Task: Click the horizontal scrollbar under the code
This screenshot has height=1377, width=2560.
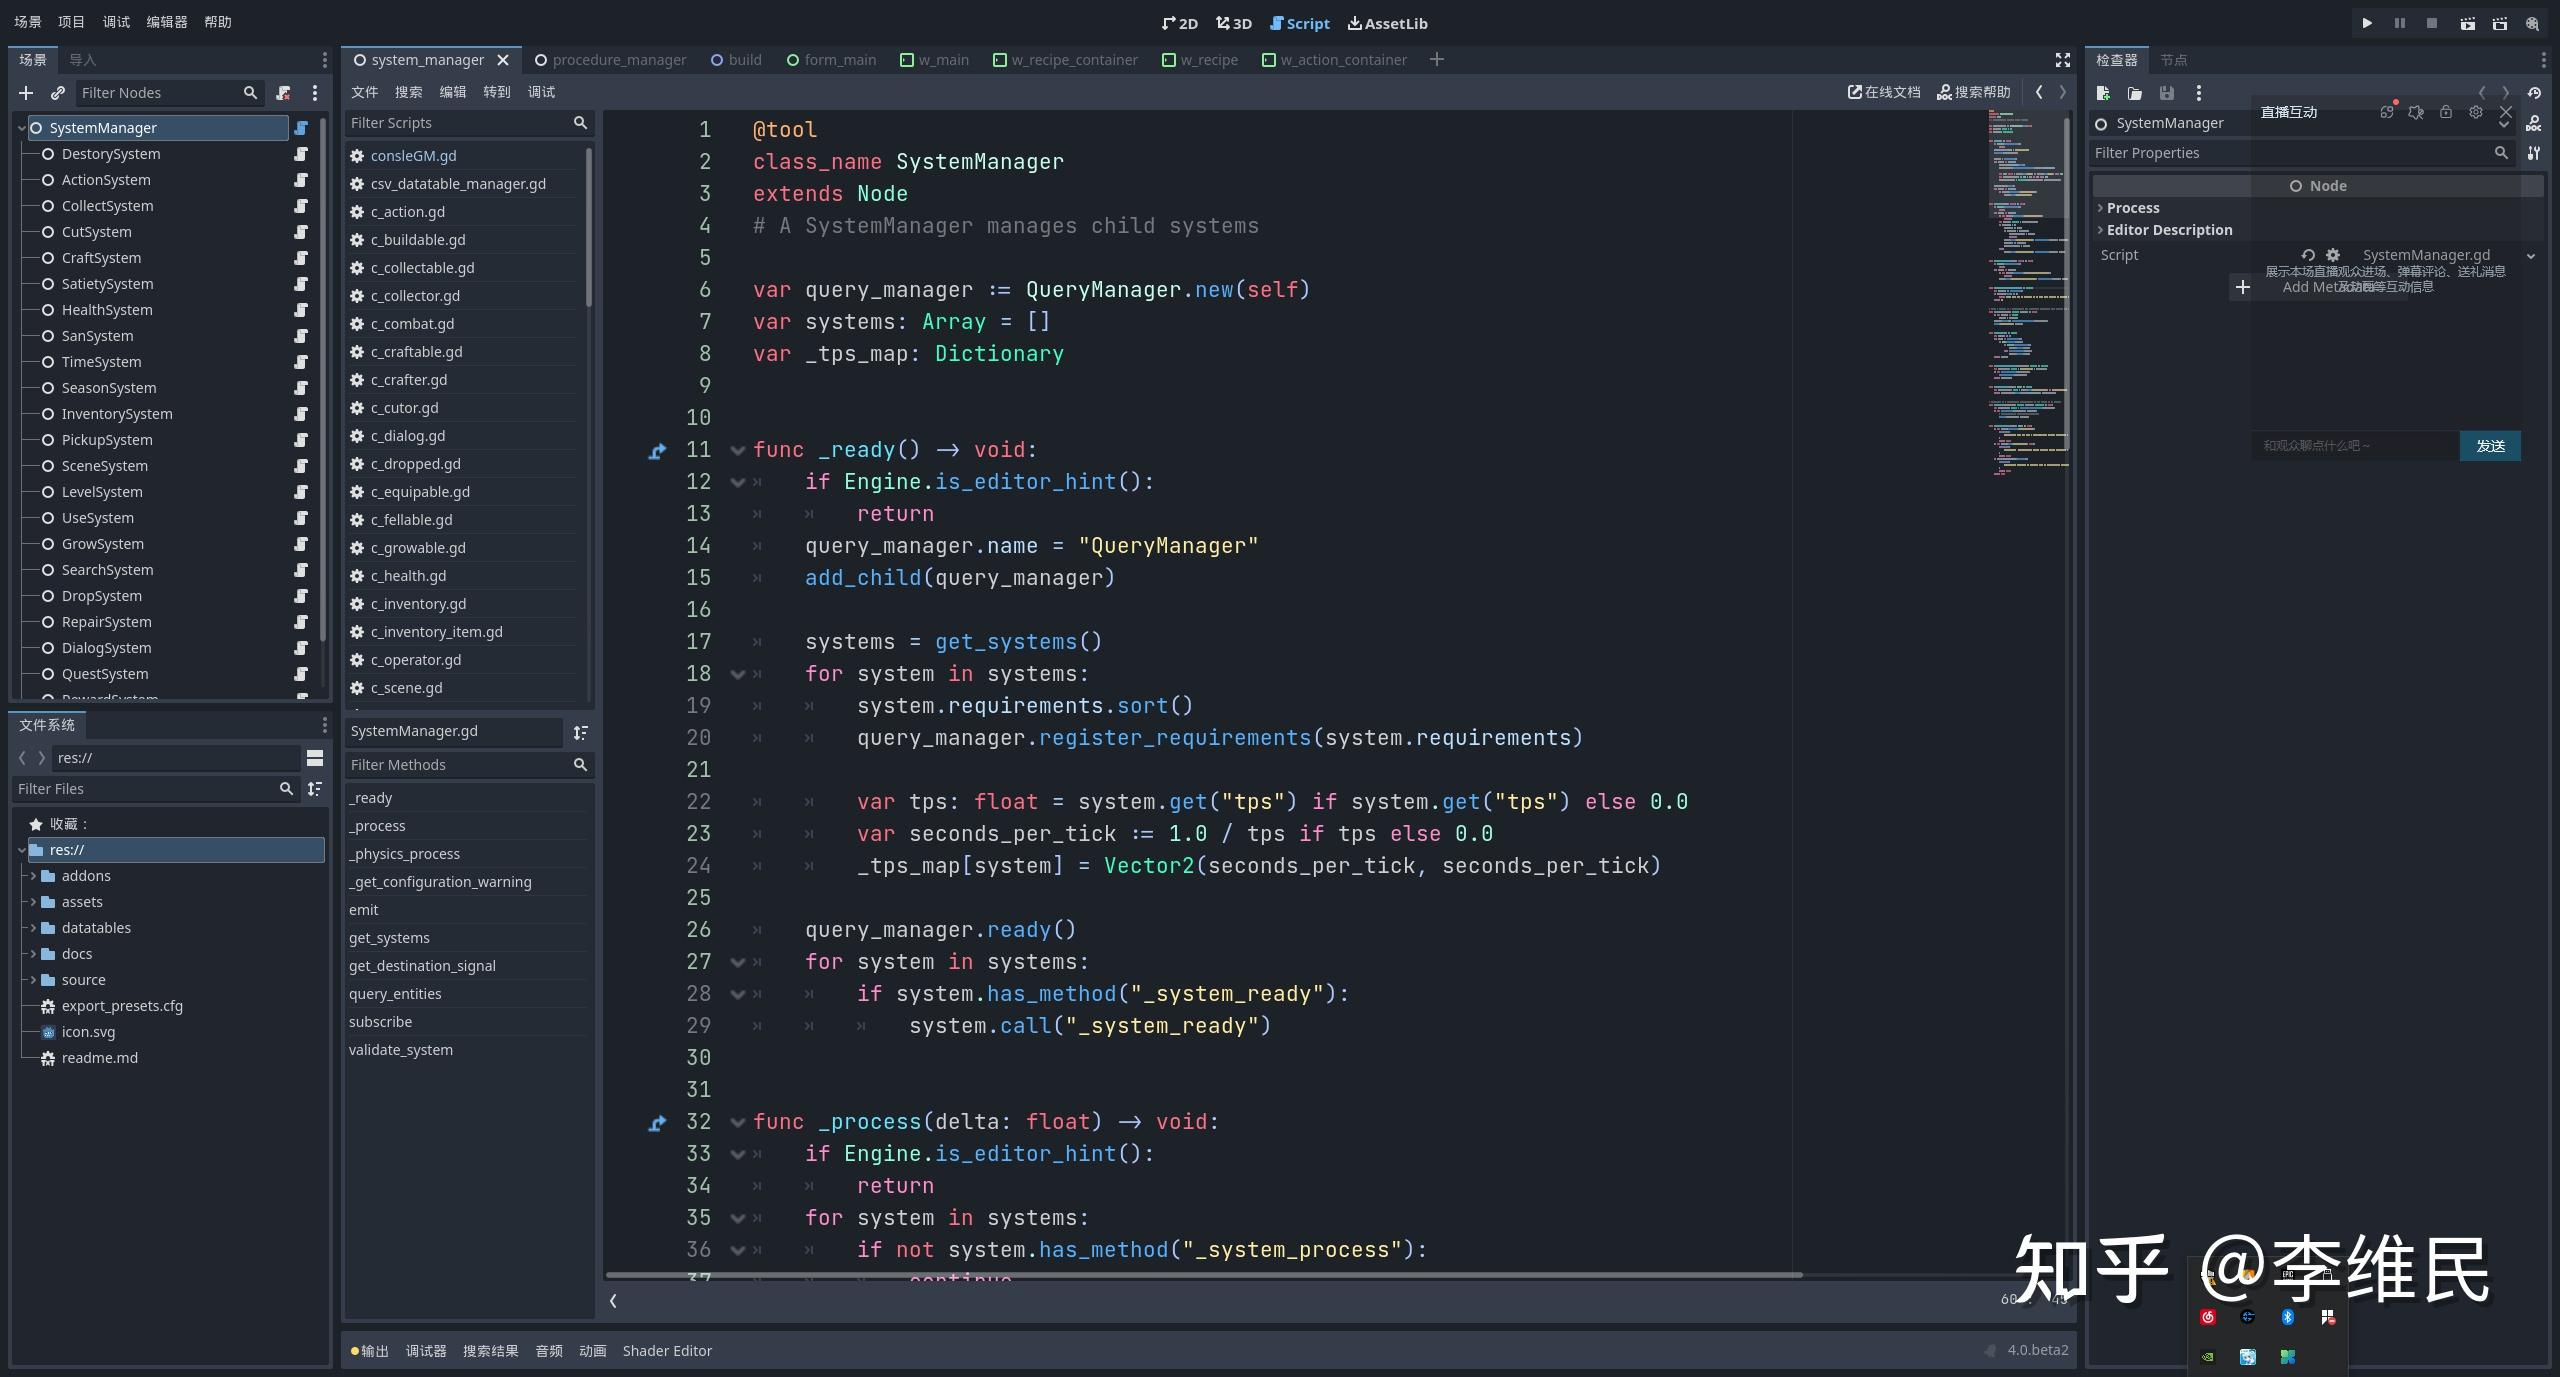Action: (1200, 1275)
